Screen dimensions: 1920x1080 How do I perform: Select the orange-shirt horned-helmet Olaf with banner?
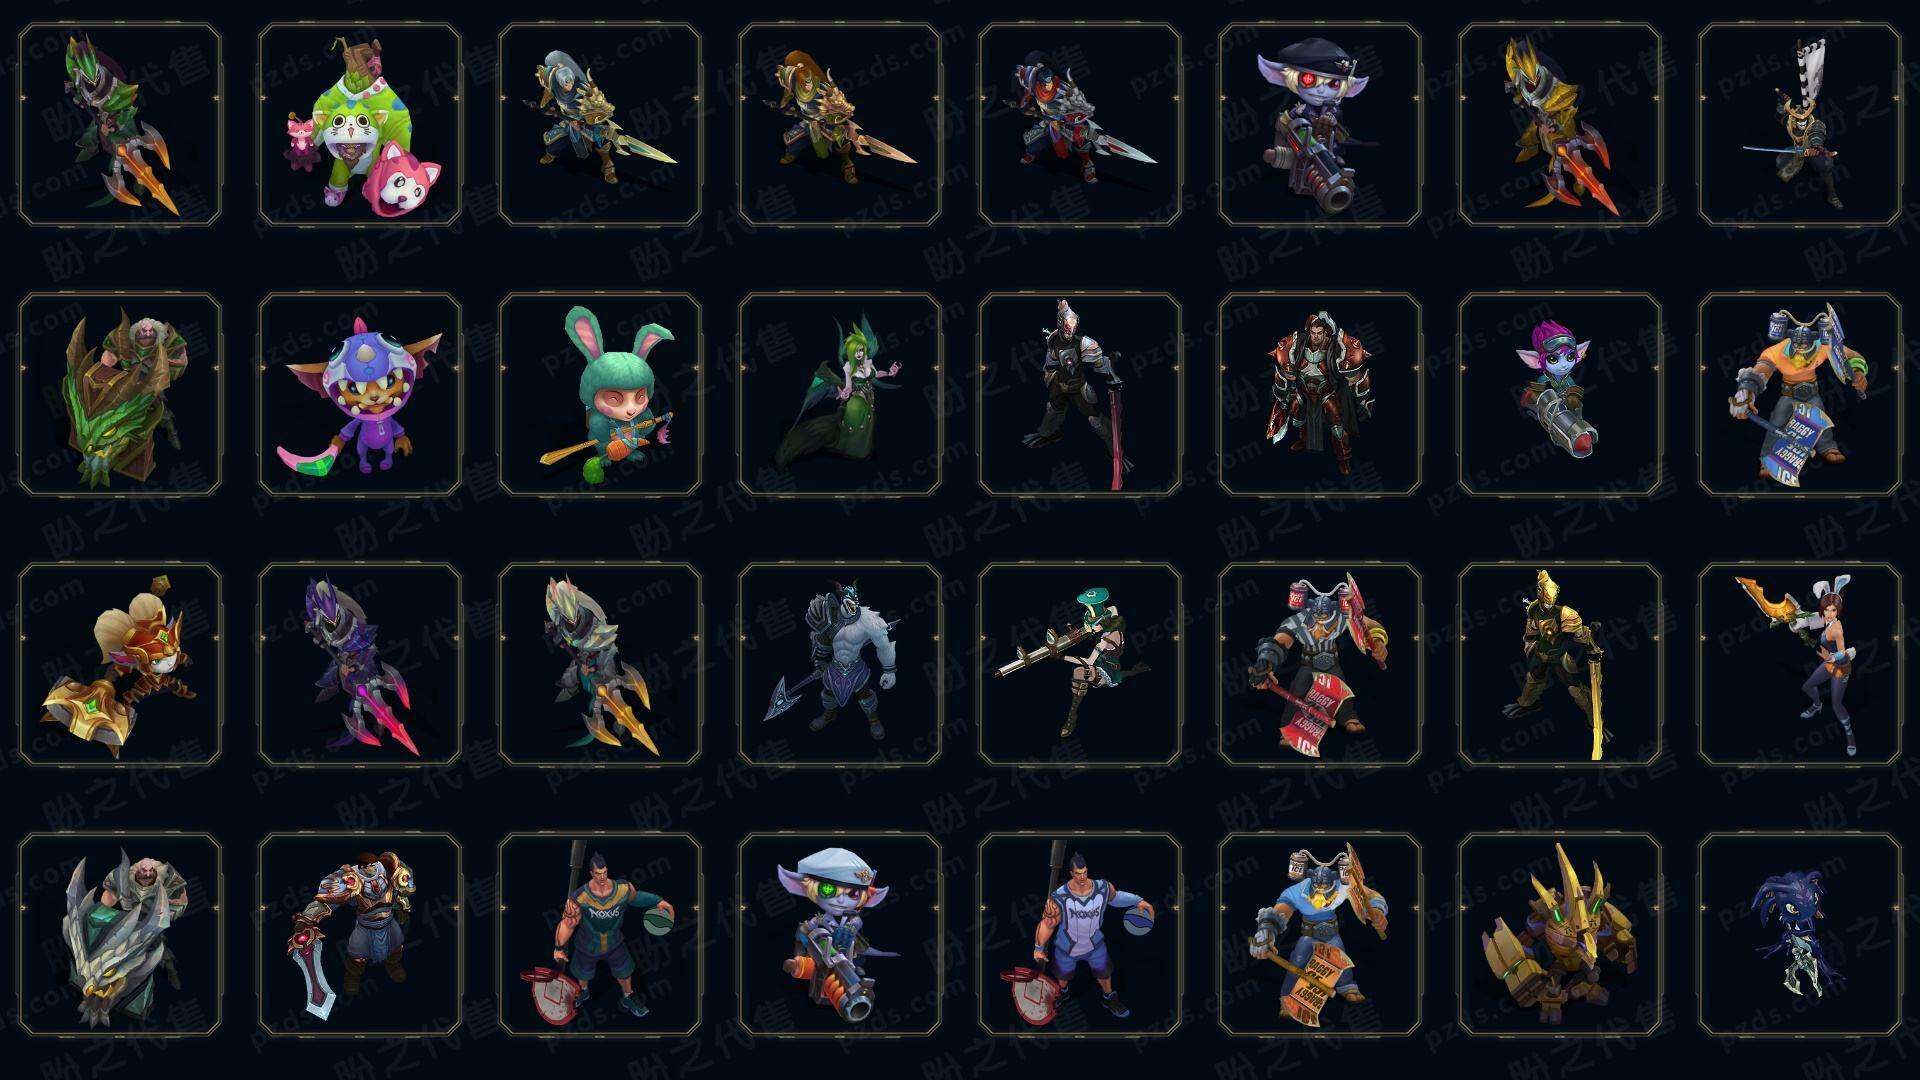(x=1800, y=395)
